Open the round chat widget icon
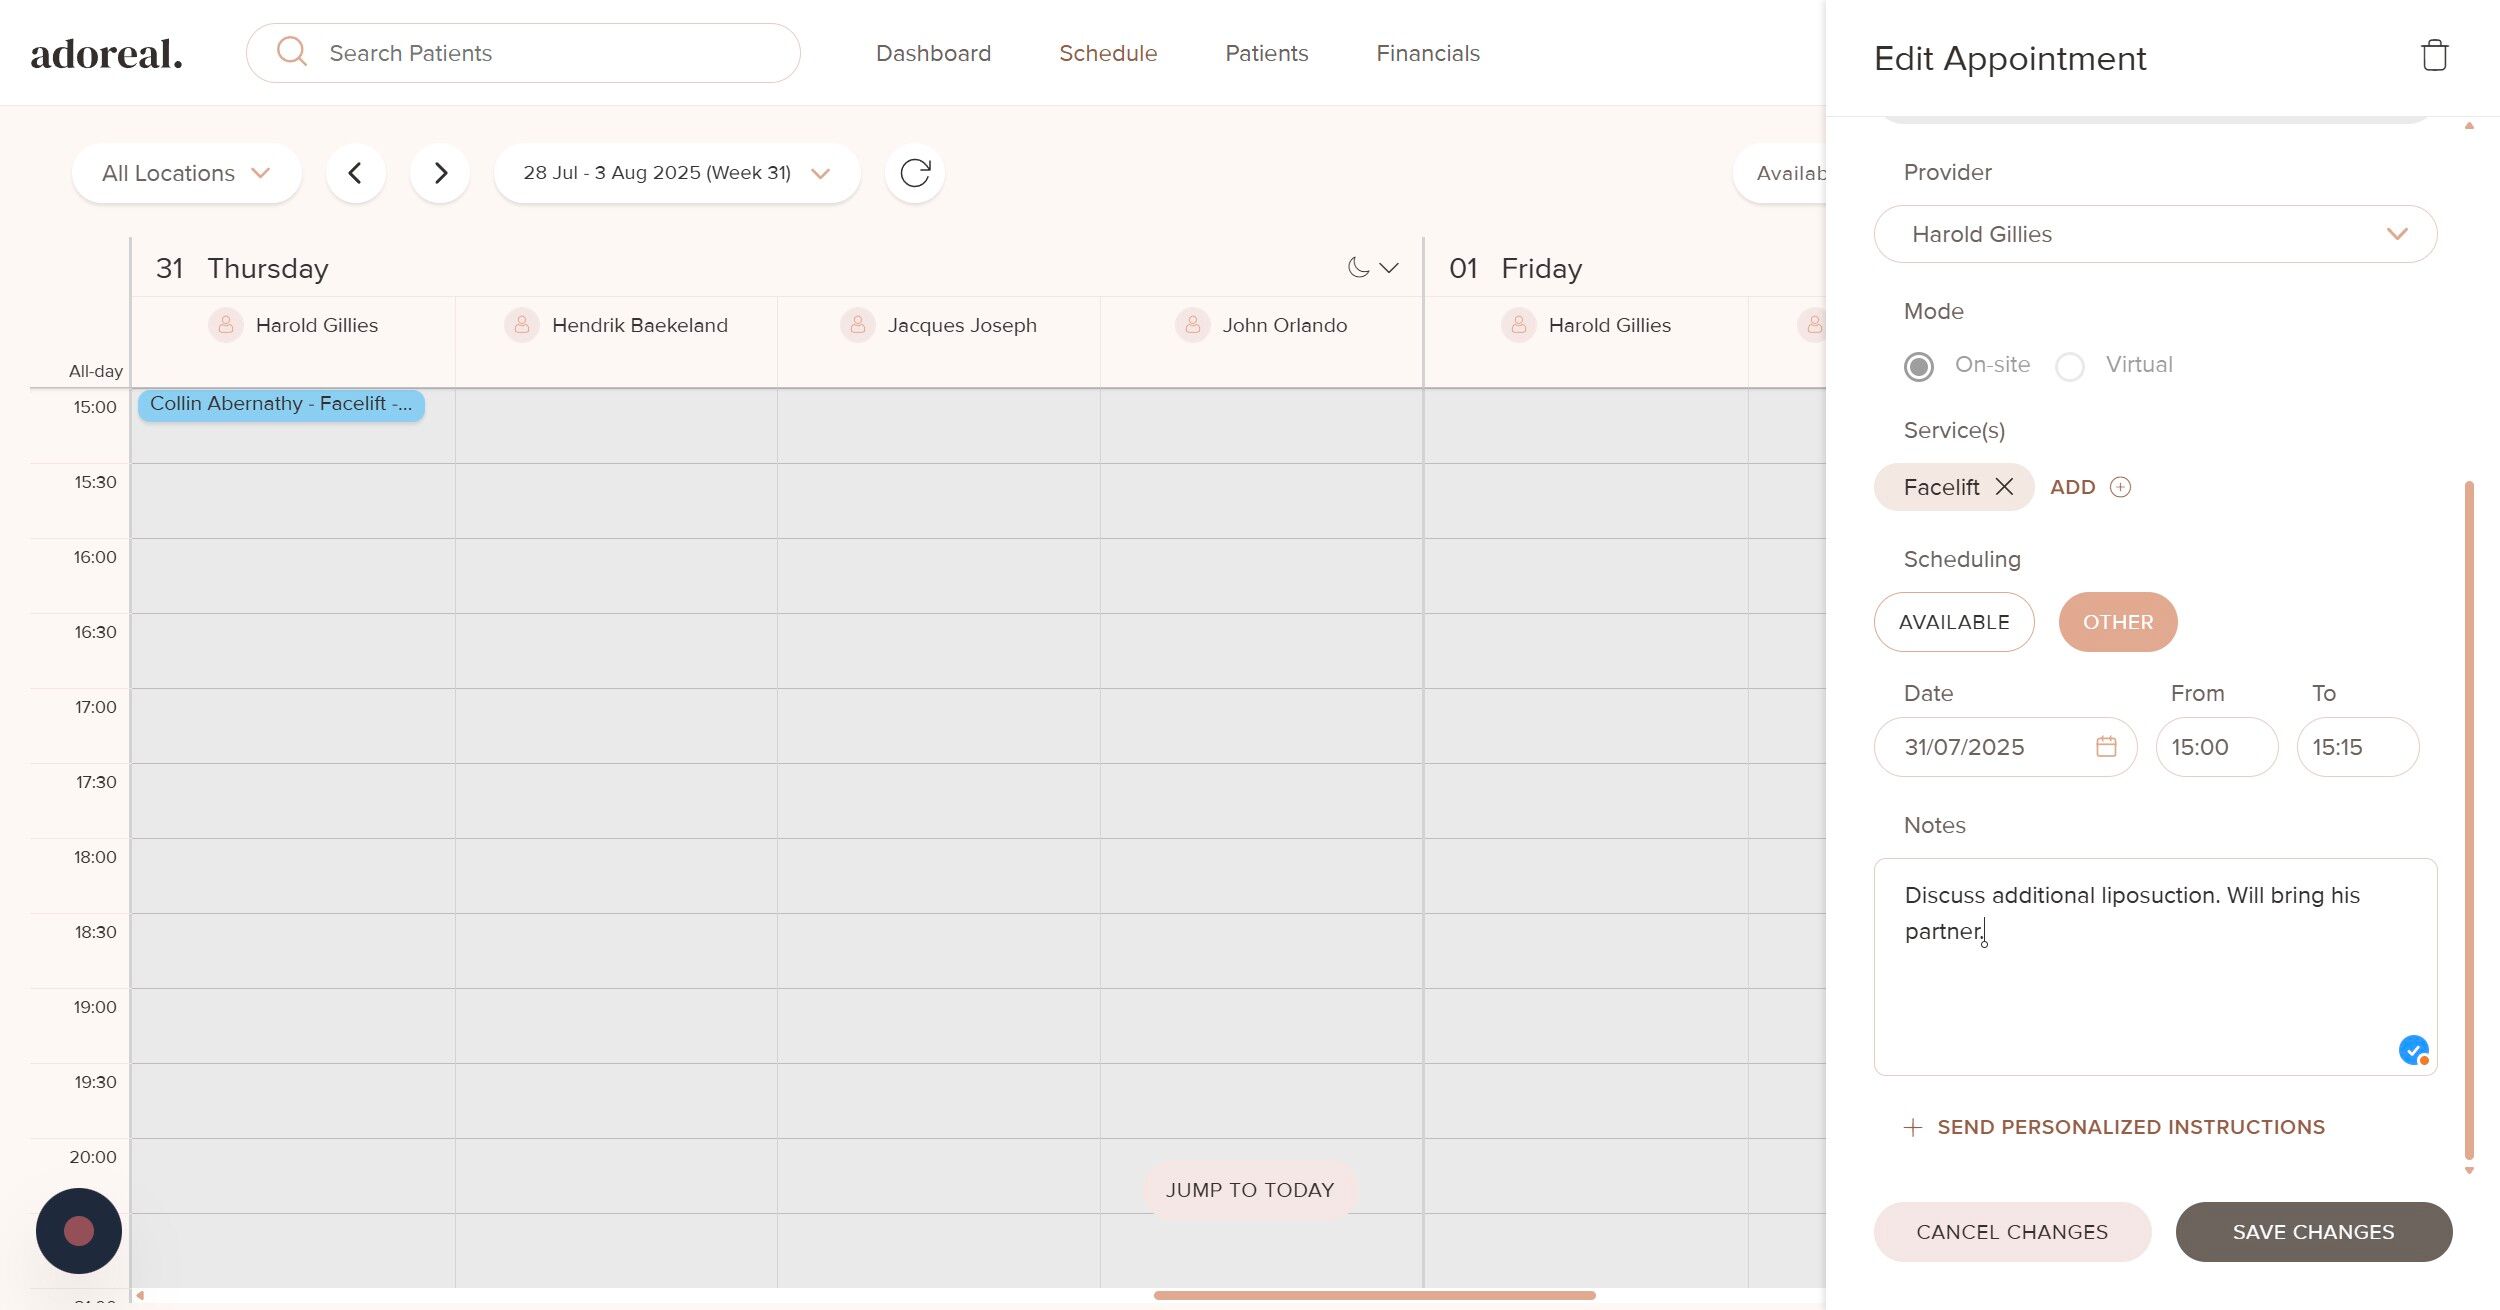This screenshot has width=2500, height=1310. click(79, 1231)
